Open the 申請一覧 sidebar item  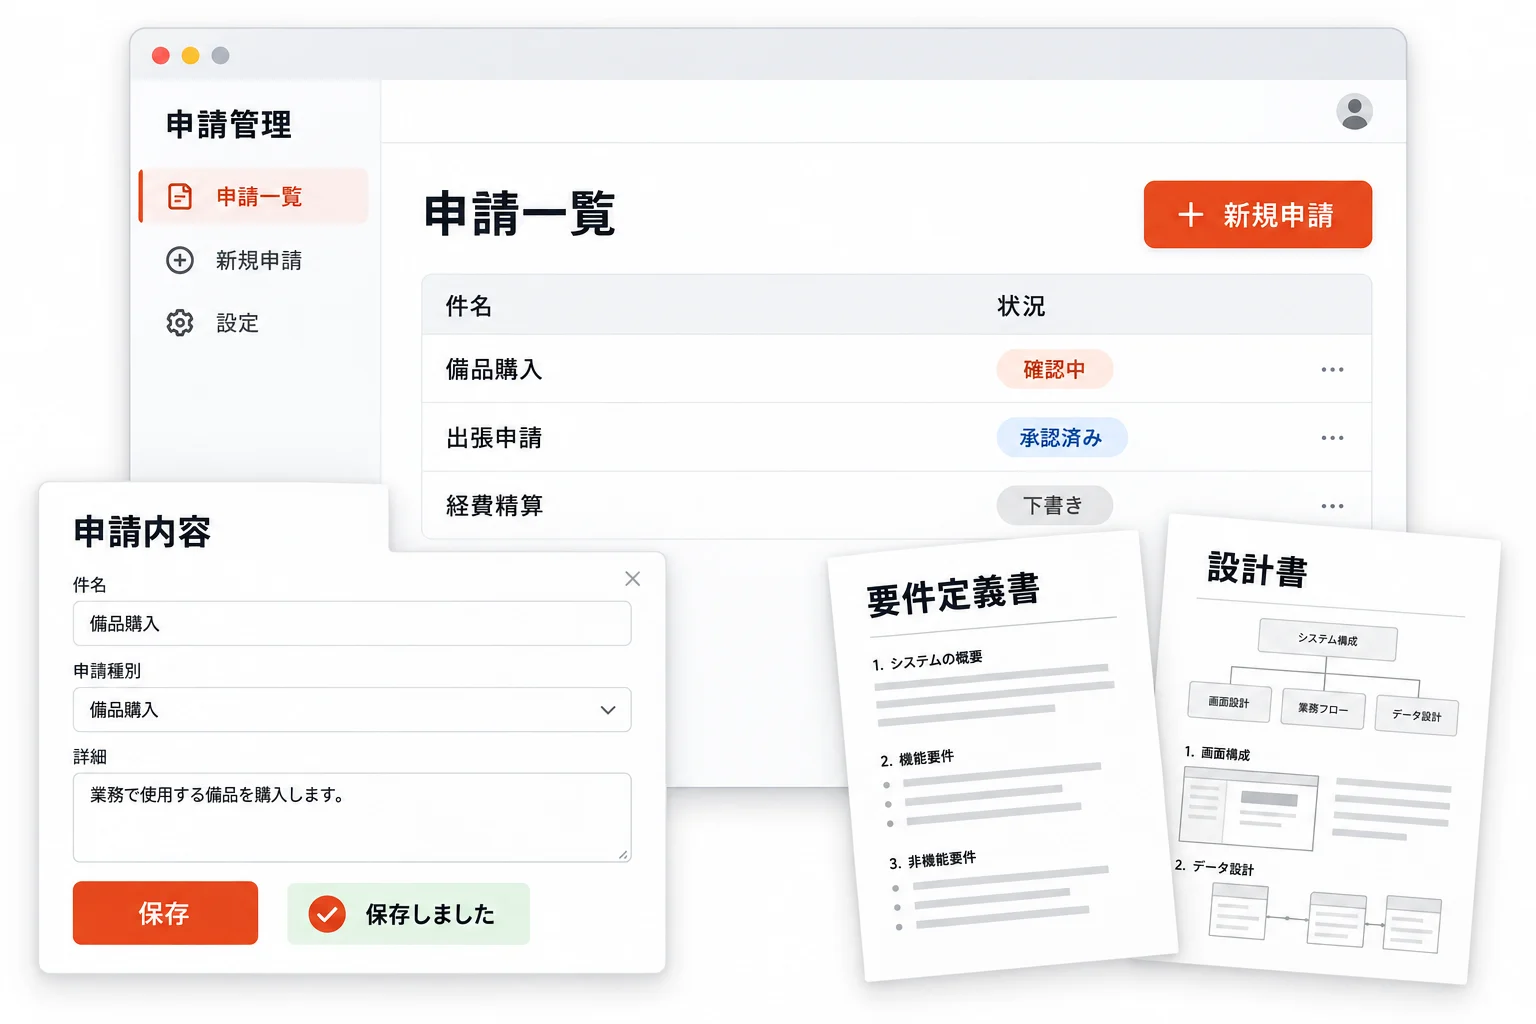click(x=254, y=196)
